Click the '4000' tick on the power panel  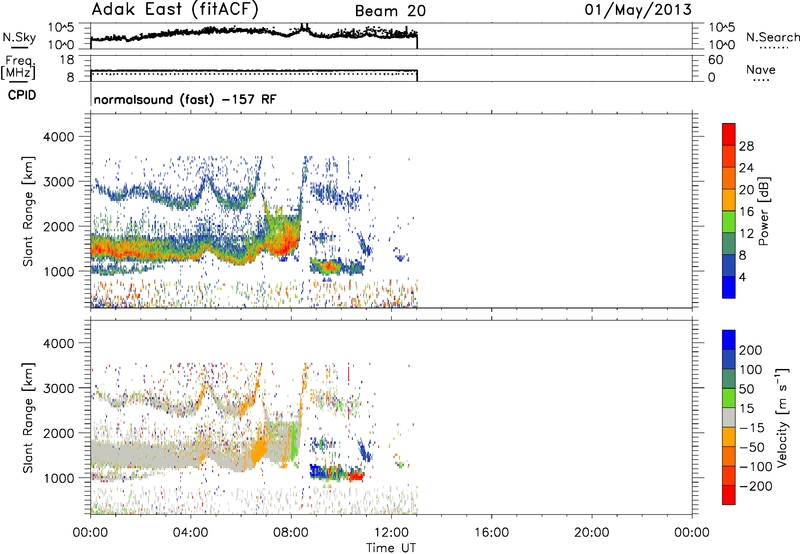click(58, 137)
